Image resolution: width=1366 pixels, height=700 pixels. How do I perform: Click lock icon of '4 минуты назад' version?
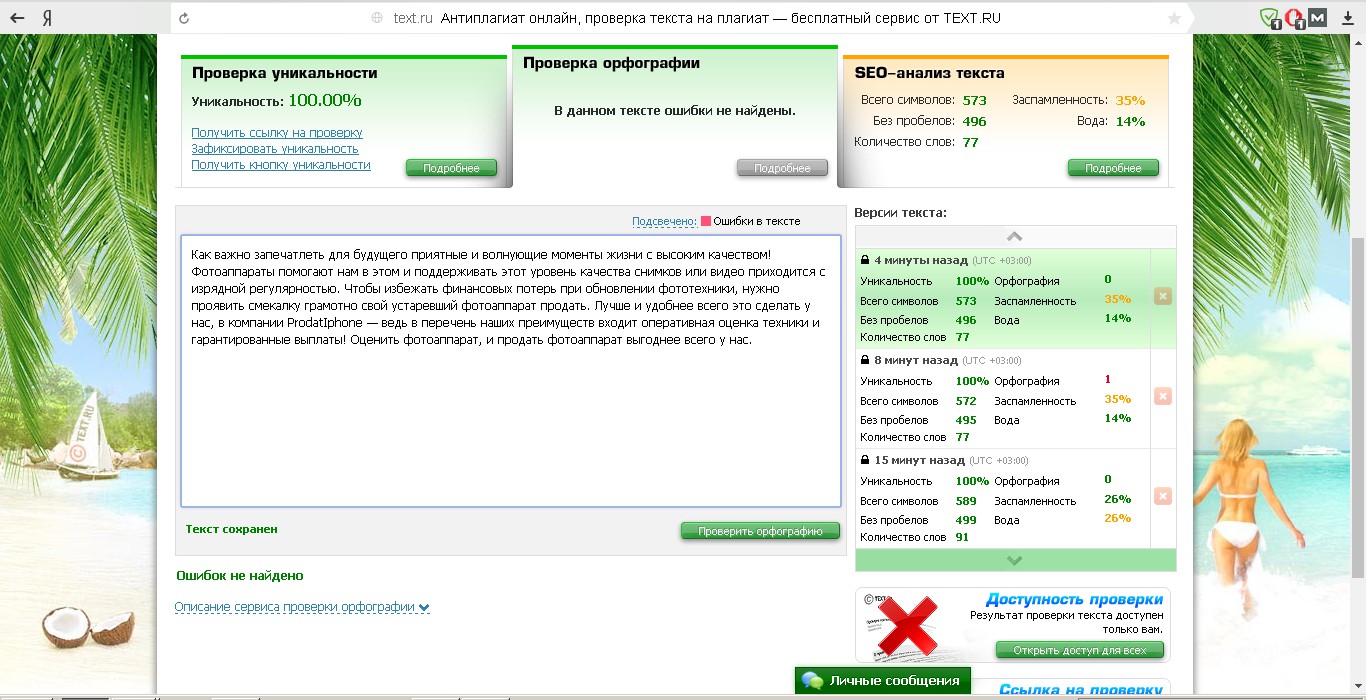click(865, 260)
